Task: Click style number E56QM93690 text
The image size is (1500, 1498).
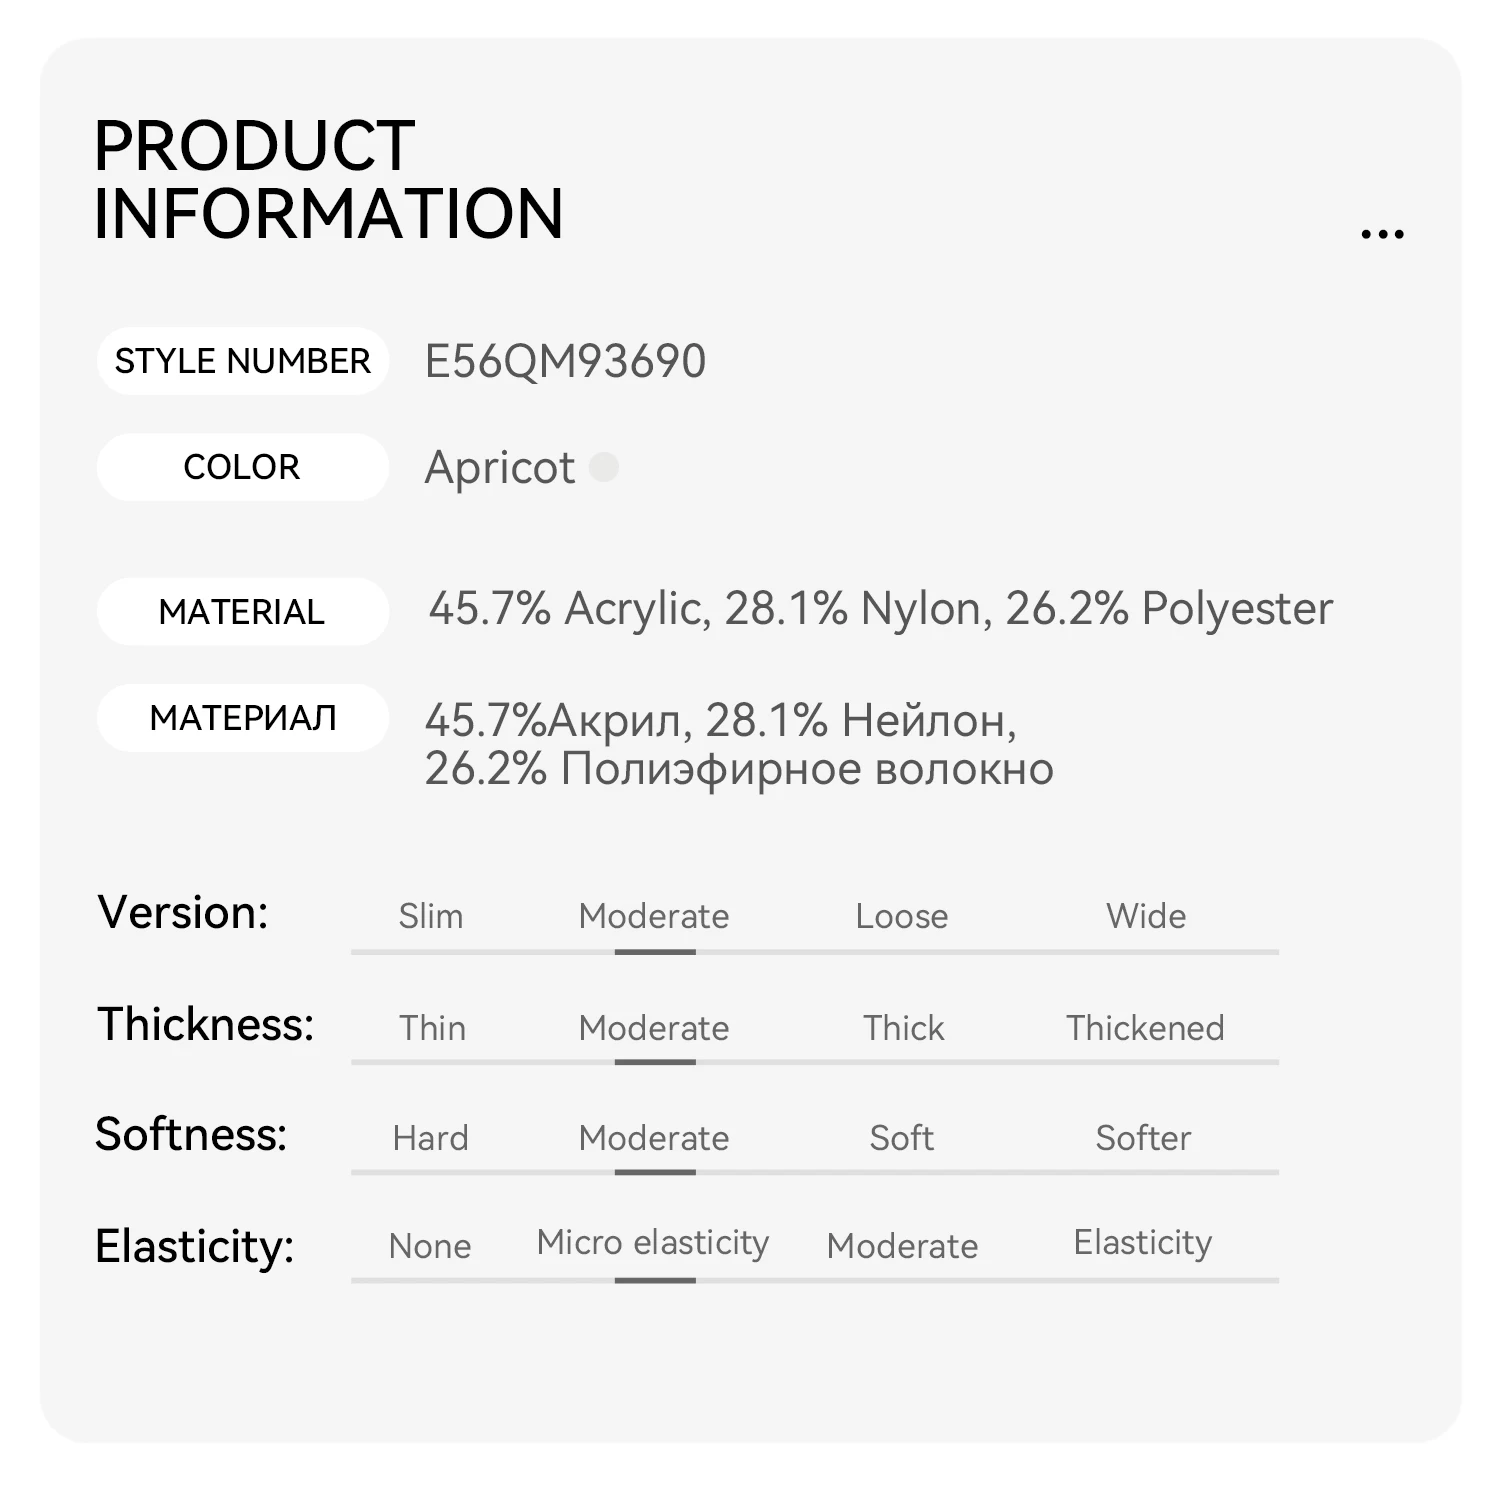Action: (x=565, y=361)
